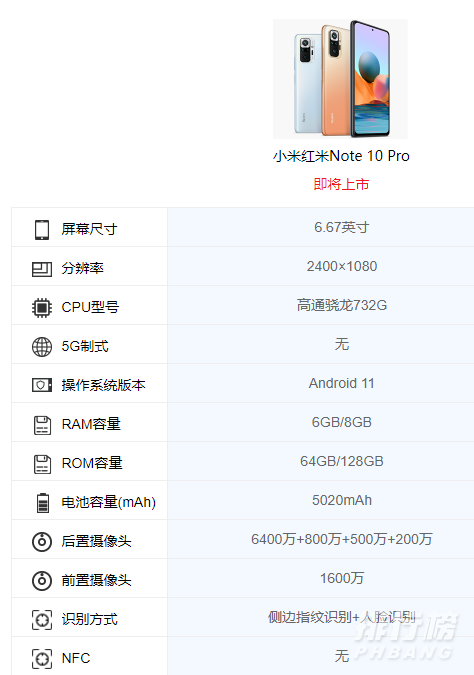Click the camera icon beside 前置摄像头
Screen dimensions: 474x675
click(x=42, y=580)
